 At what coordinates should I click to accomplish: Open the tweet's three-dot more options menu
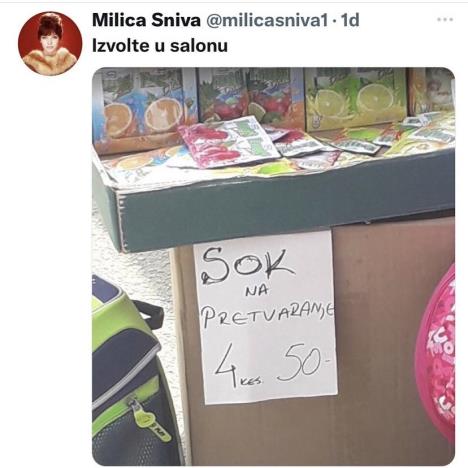tap(445, 20)
